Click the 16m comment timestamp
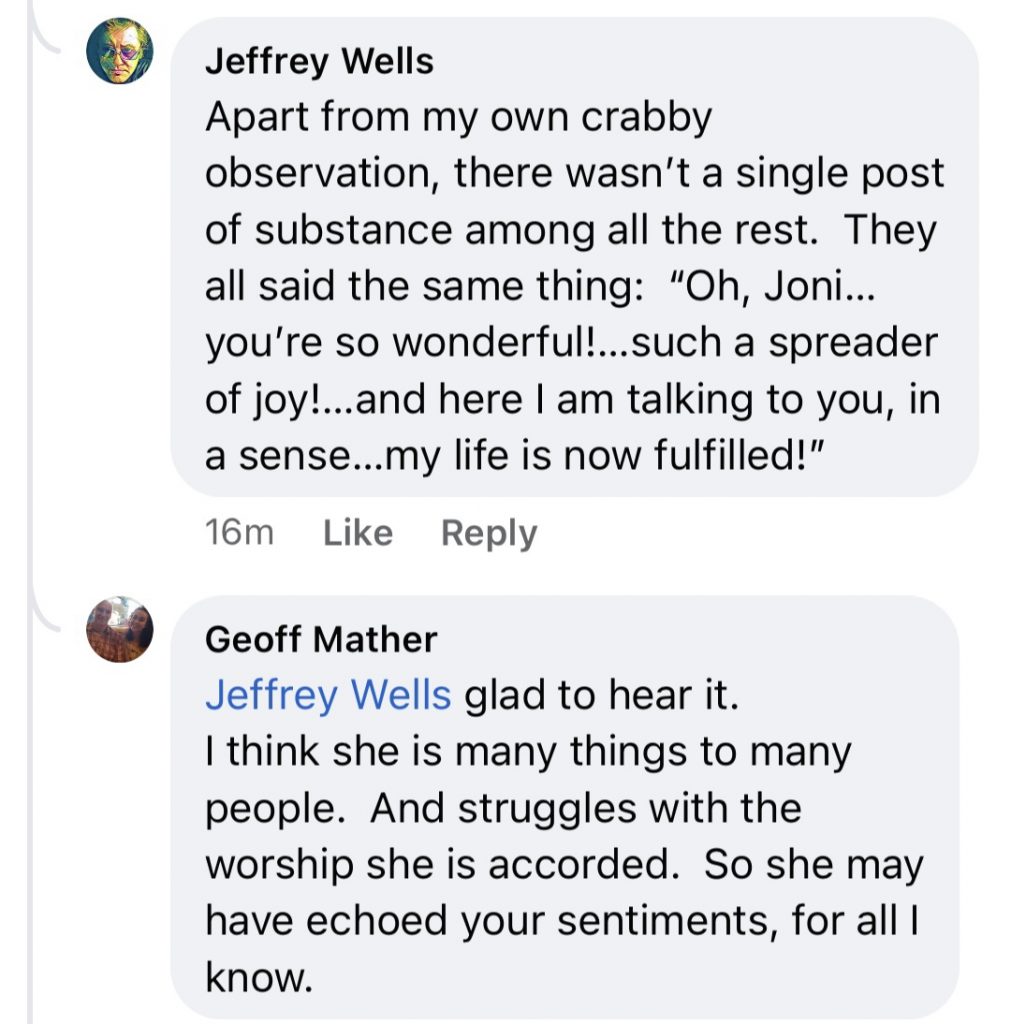This screenshot has height=1024, width=1011. point(239,533)
